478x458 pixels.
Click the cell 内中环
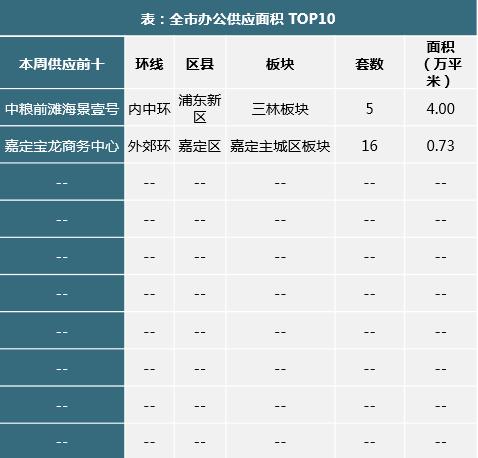pyautogui.click(x=149, y=109)
